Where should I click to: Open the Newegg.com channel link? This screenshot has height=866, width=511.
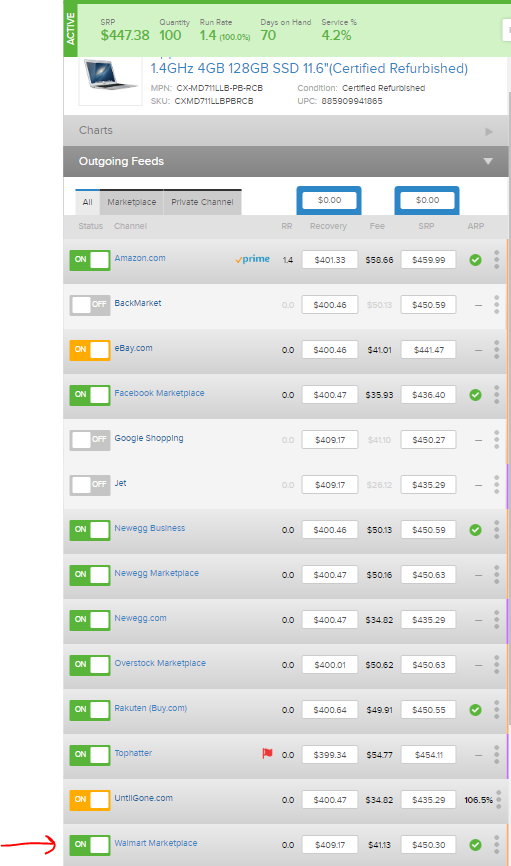pos(140,618)
